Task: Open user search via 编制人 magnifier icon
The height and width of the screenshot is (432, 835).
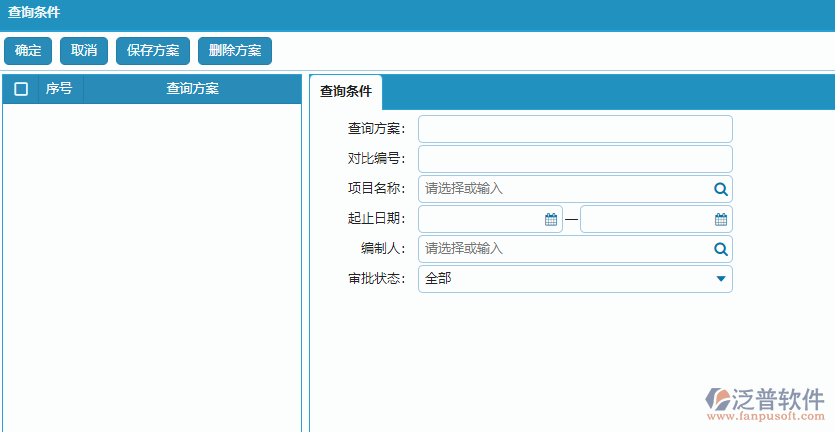Action: pos(721,249)
